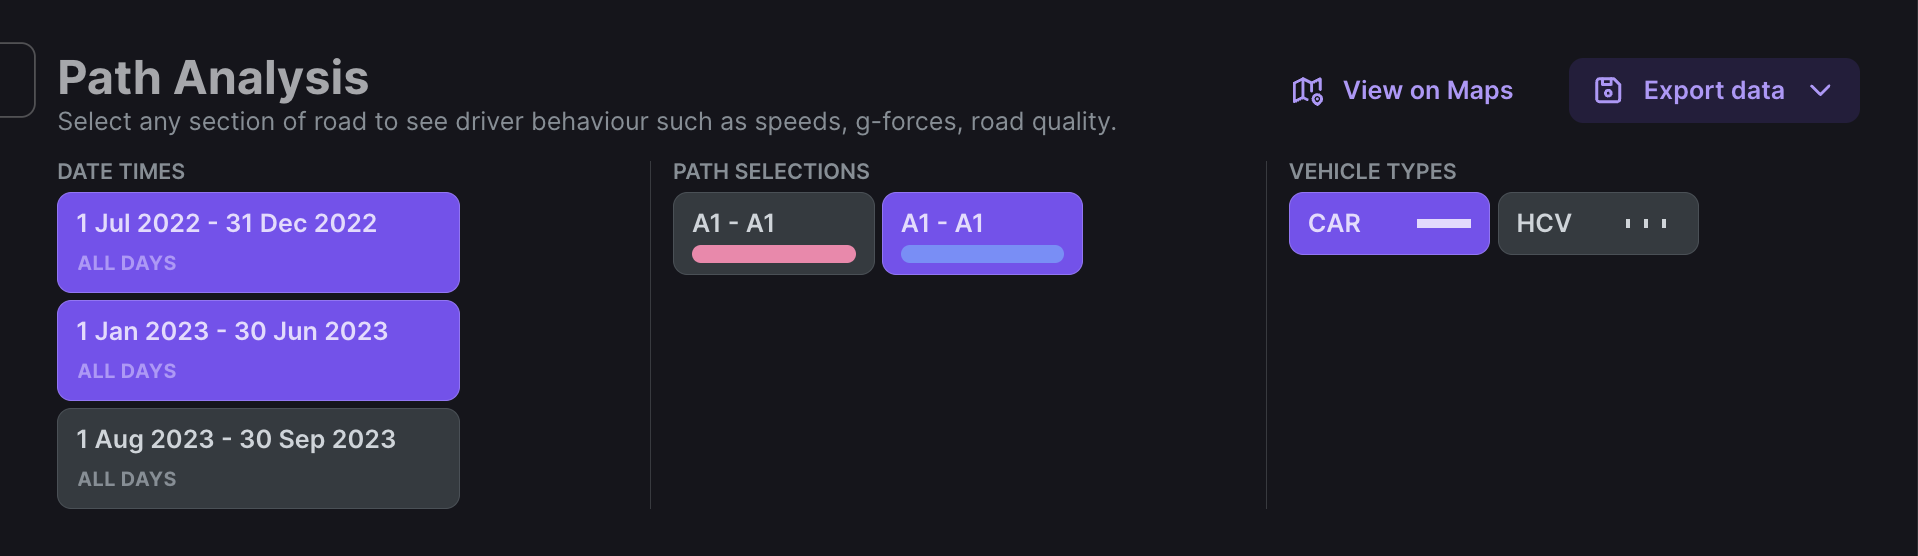Click the partially visible button left of Path Analysis
The width and height of the screenshot is (1918, 556).
click(x=17, y=80)
